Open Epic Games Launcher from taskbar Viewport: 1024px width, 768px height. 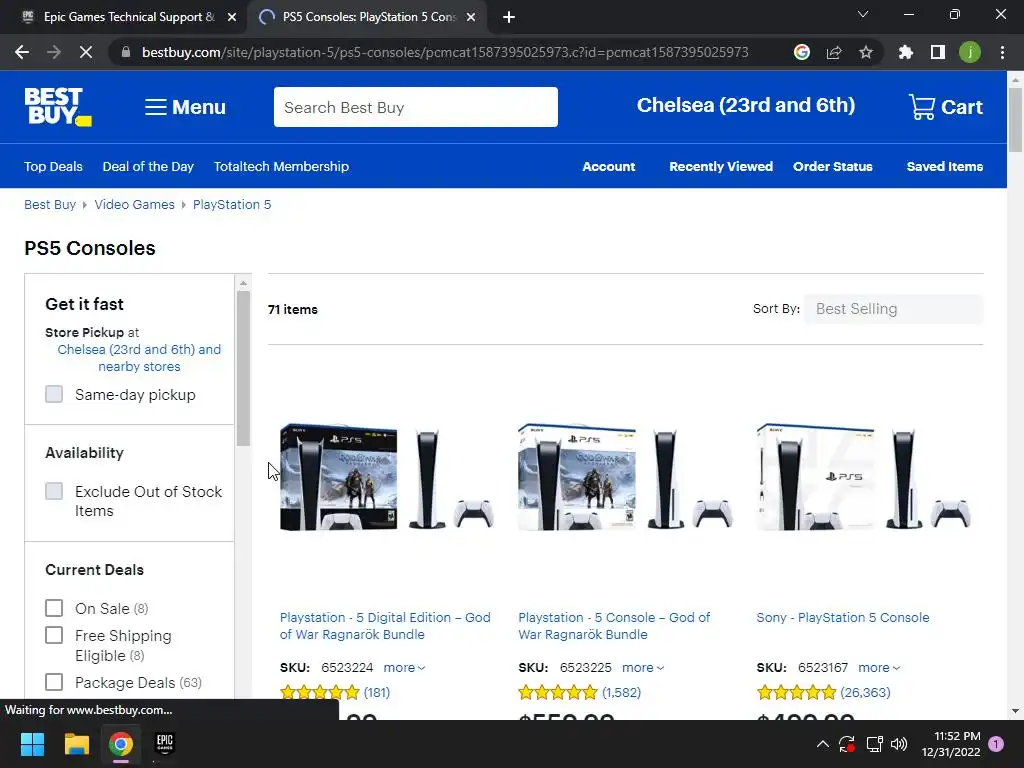point(165,743)
